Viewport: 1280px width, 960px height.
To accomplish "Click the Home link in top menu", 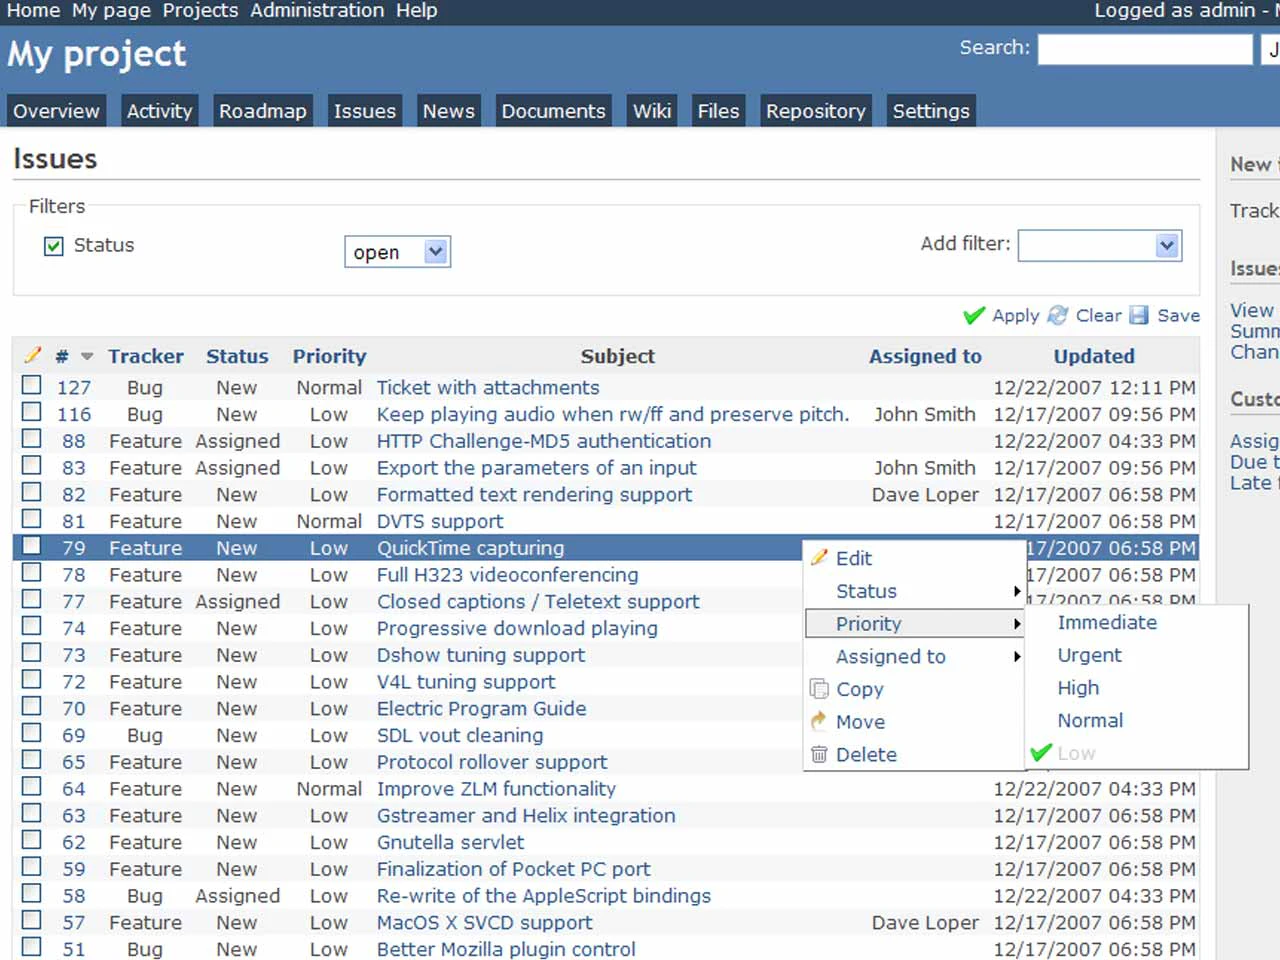I will pyautogui.click(x=34, y=10).
